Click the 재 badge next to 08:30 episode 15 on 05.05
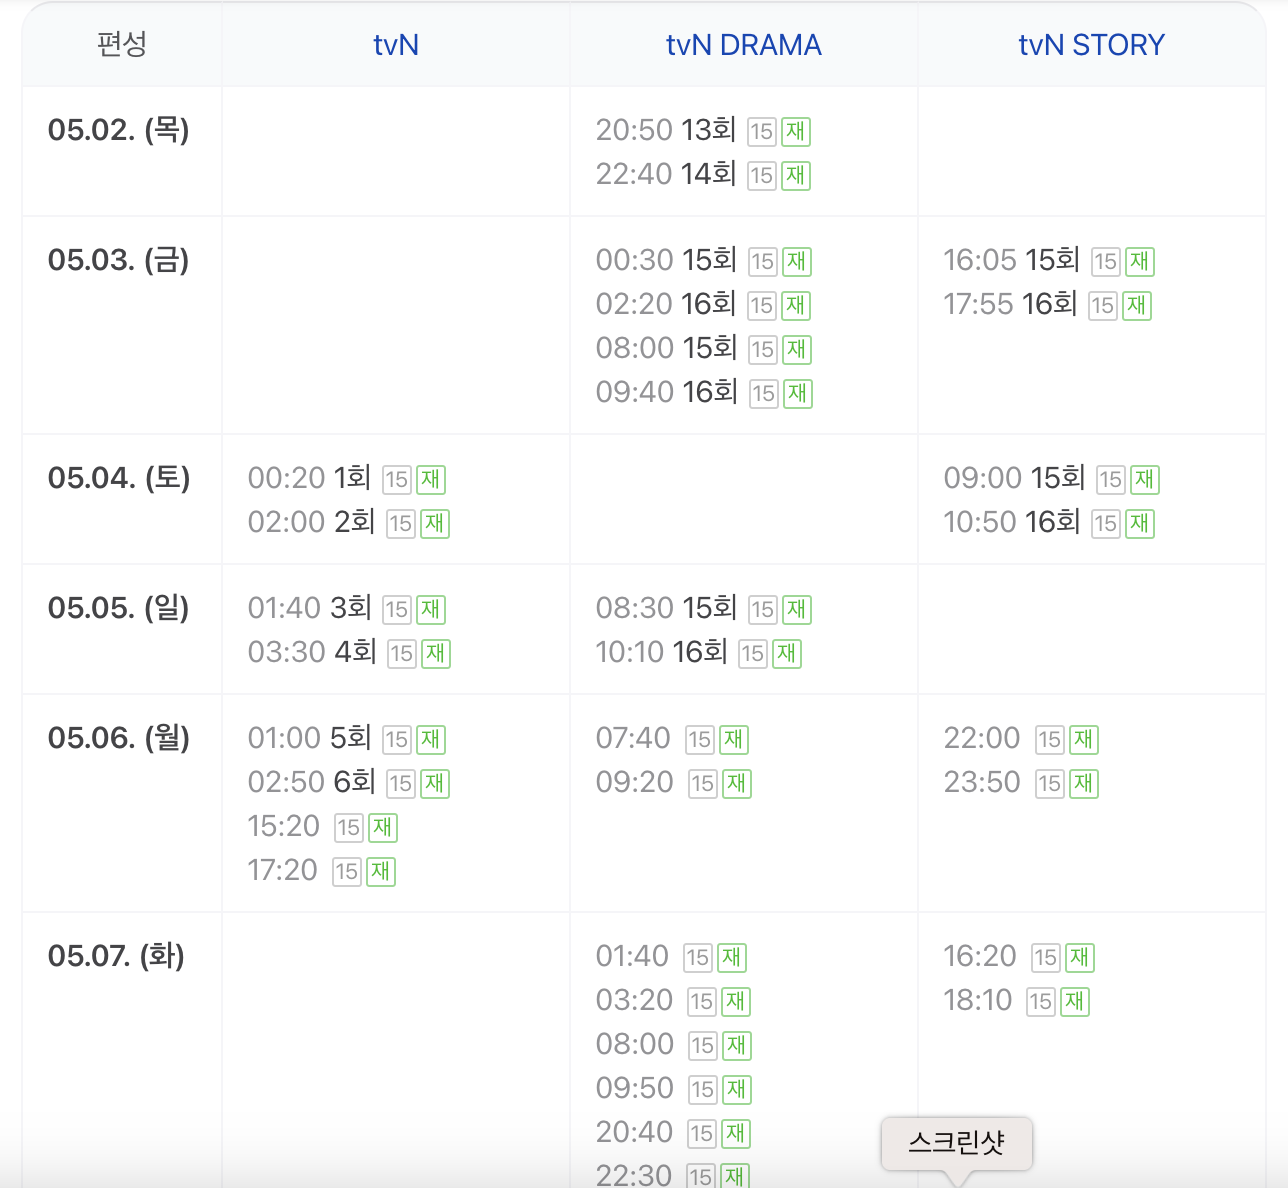This screenshot has width=1288, height=1188. point(796,609)
